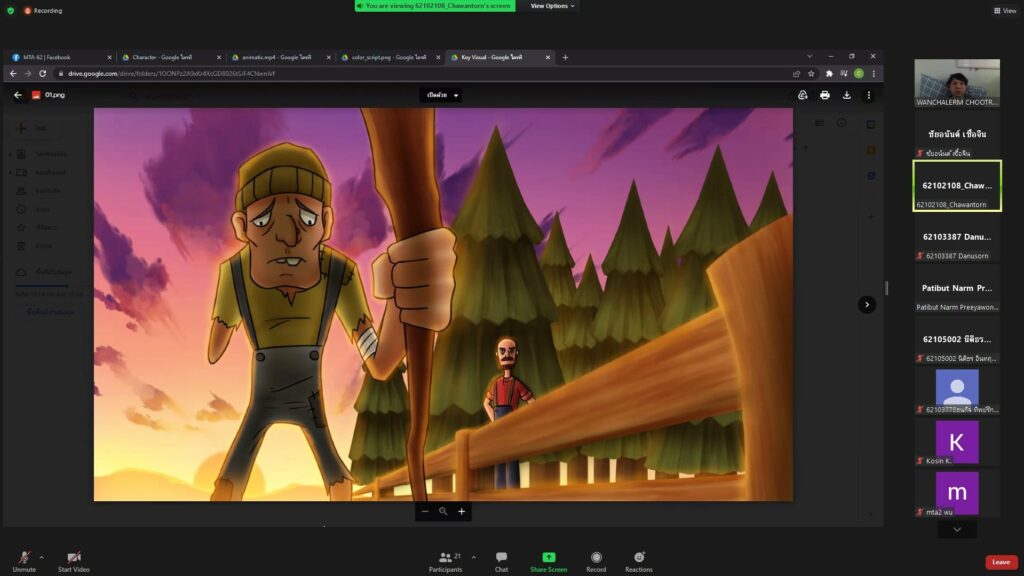Image resolution: width=1024 pixels, height=576 pixels.
Task: Print the image from Drive viewer
Action: click(824, 95)
